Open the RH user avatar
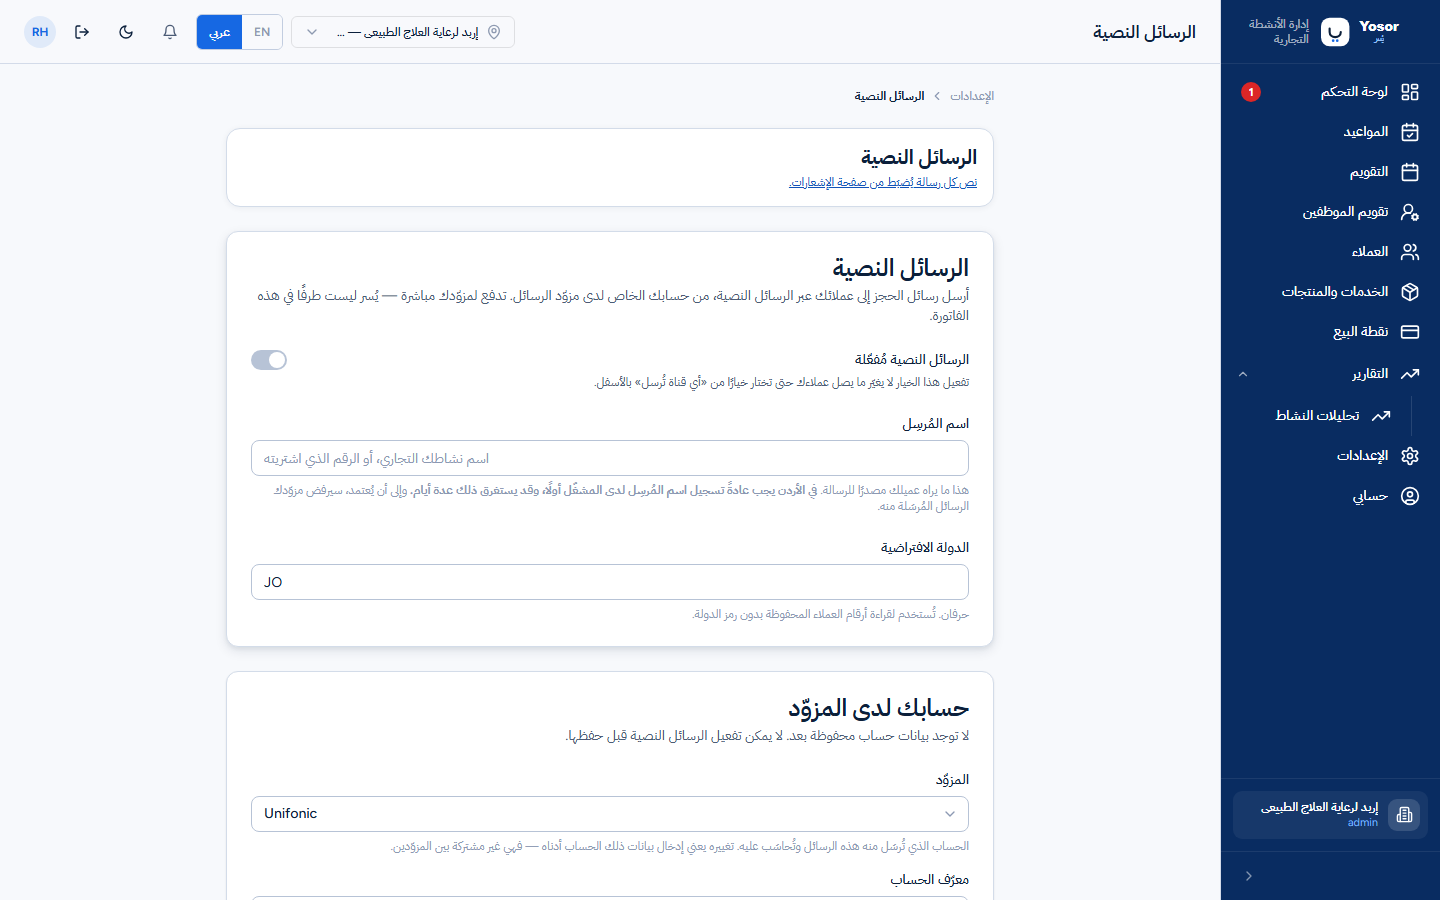 (40, 32)
